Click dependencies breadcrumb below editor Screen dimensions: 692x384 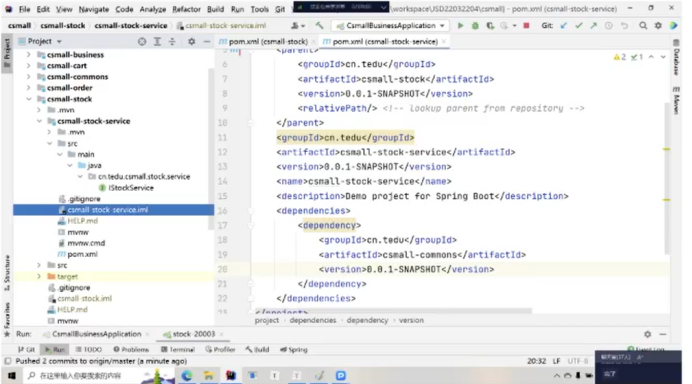click(312, 320)
